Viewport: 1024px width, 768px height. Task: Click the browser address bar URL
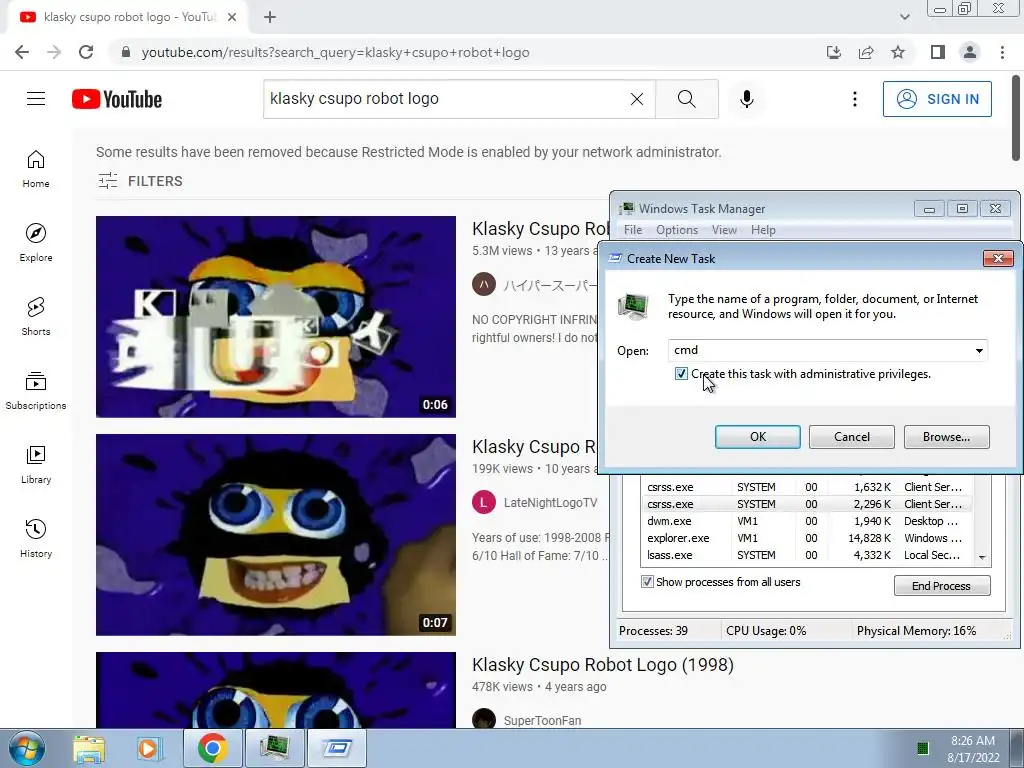pyautogui.click(x=336, y=52)
